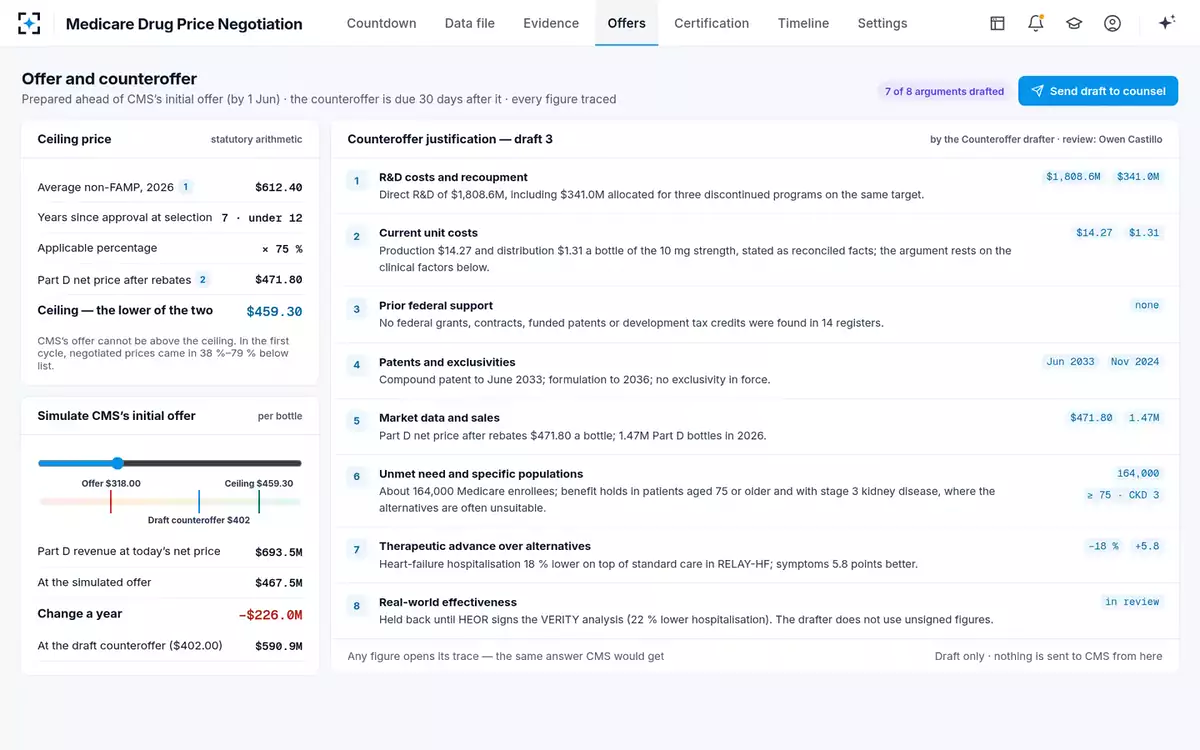Open the 1.47M bottles figure chip
Screen dimensions: 1200x750
click(1144, 418)
